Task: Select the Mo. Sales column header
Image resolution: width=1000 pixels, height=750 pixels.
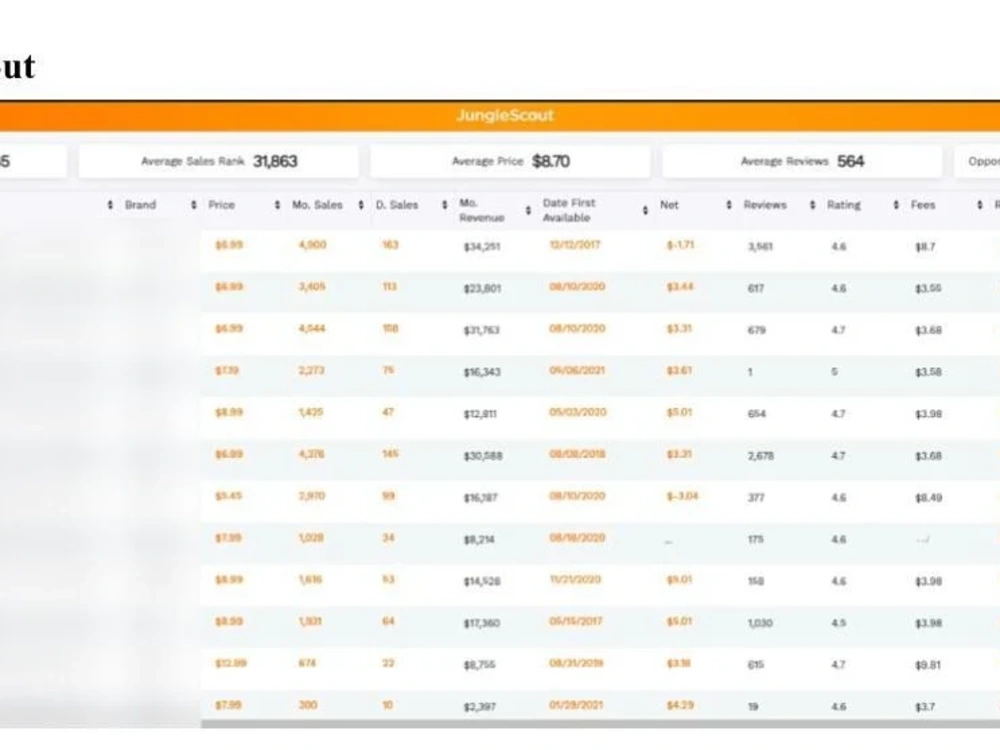Action: pos(317,205)
